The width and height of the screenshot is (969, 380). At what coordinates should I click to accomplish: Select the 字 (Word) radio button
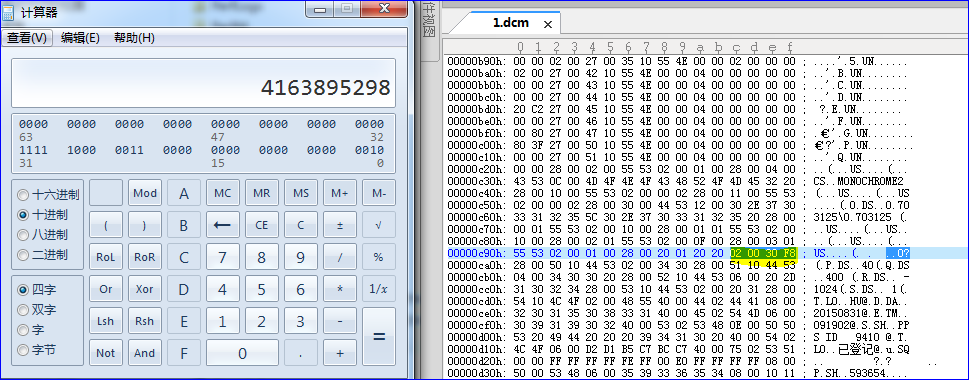[x=23, y=330]
